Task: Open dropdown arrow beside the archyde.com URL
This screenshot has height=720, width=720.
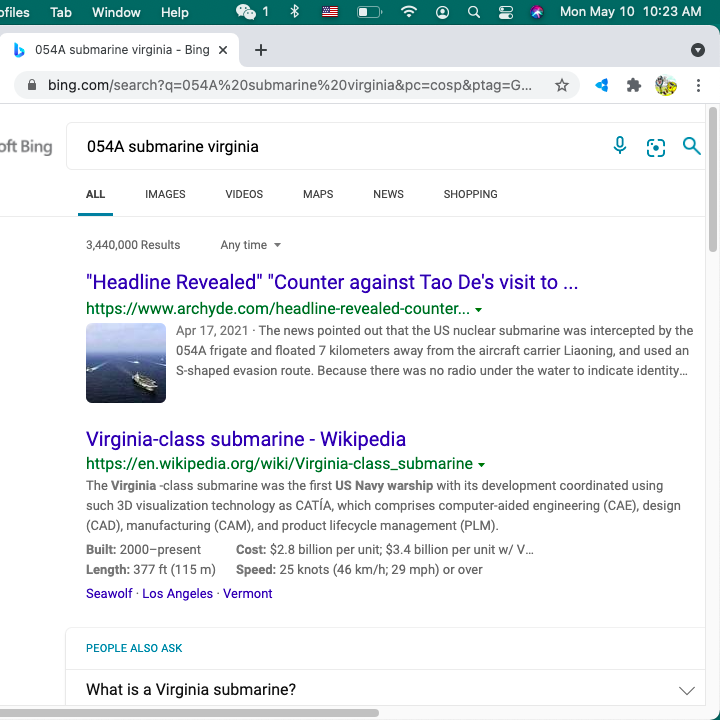Action: 479,309
